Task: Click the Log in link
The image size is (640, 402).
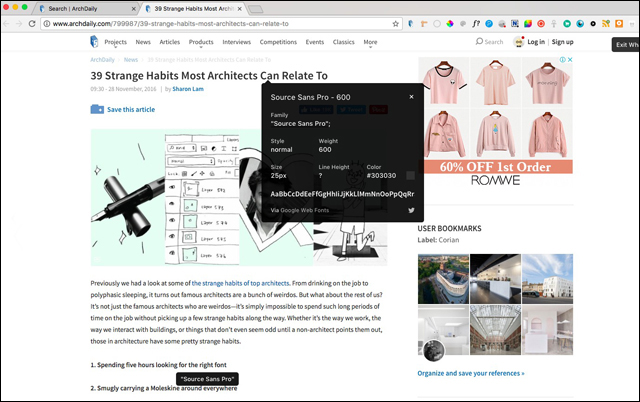Action: click(536, 42)
